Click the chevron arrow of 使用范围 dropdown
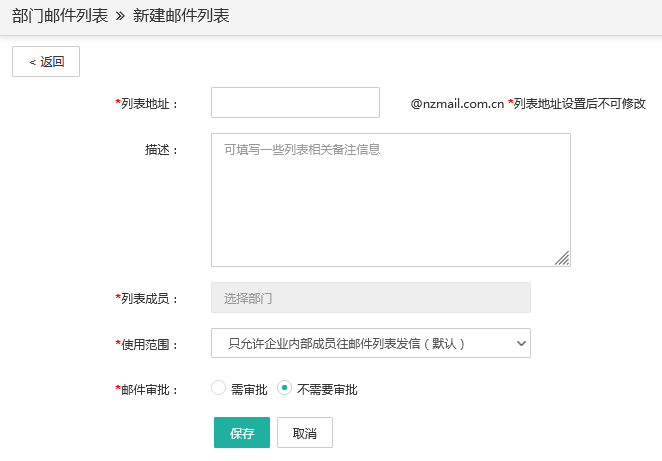The height and width of the screenshot is (461, 662). (521, 344)
